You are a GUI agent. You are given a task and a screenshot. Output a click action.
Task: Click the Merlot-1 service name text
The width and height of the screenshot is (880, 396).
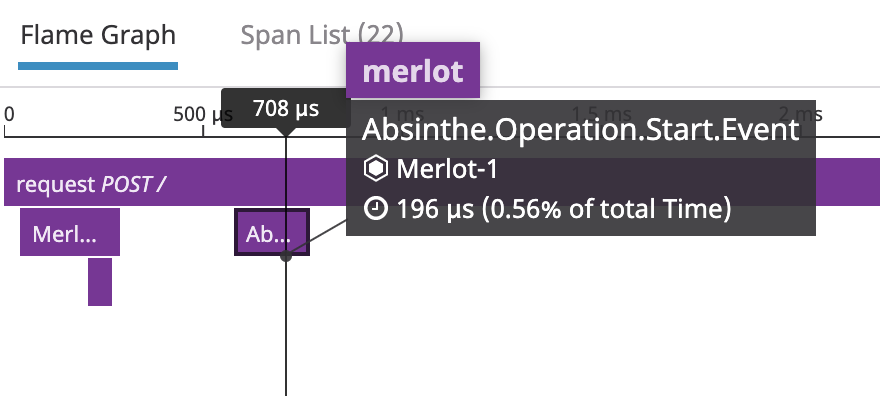click(x=447, y=169)
